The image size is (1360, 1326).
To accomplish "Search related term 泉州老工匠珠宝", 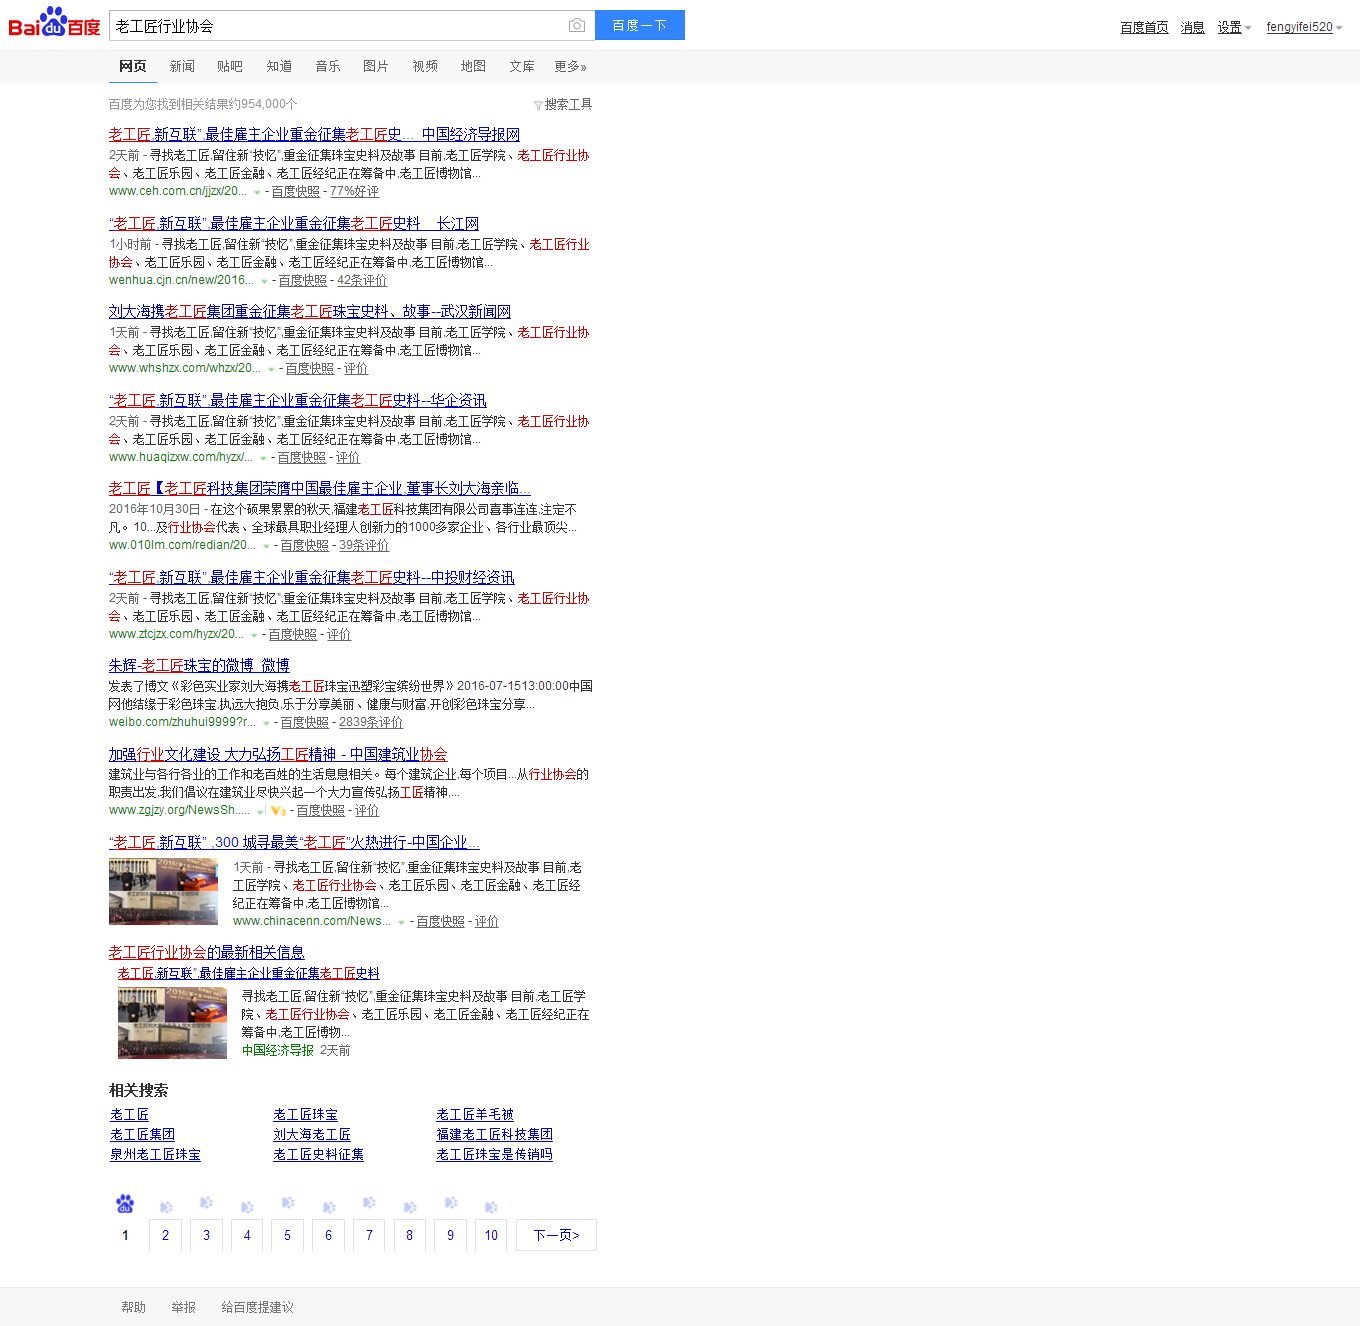I will [x=155, y=1154].
